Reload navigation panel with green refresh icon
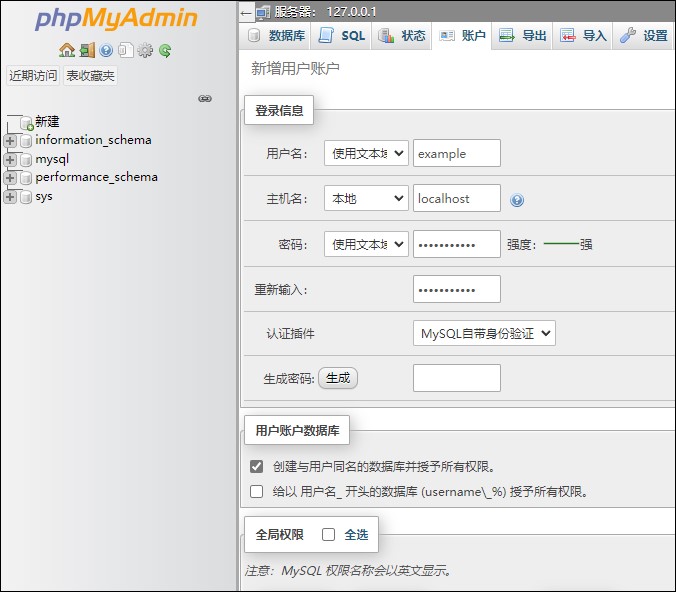Image resolution: width=676 pixels, height=592 pixels. click(x=165, y=50)
